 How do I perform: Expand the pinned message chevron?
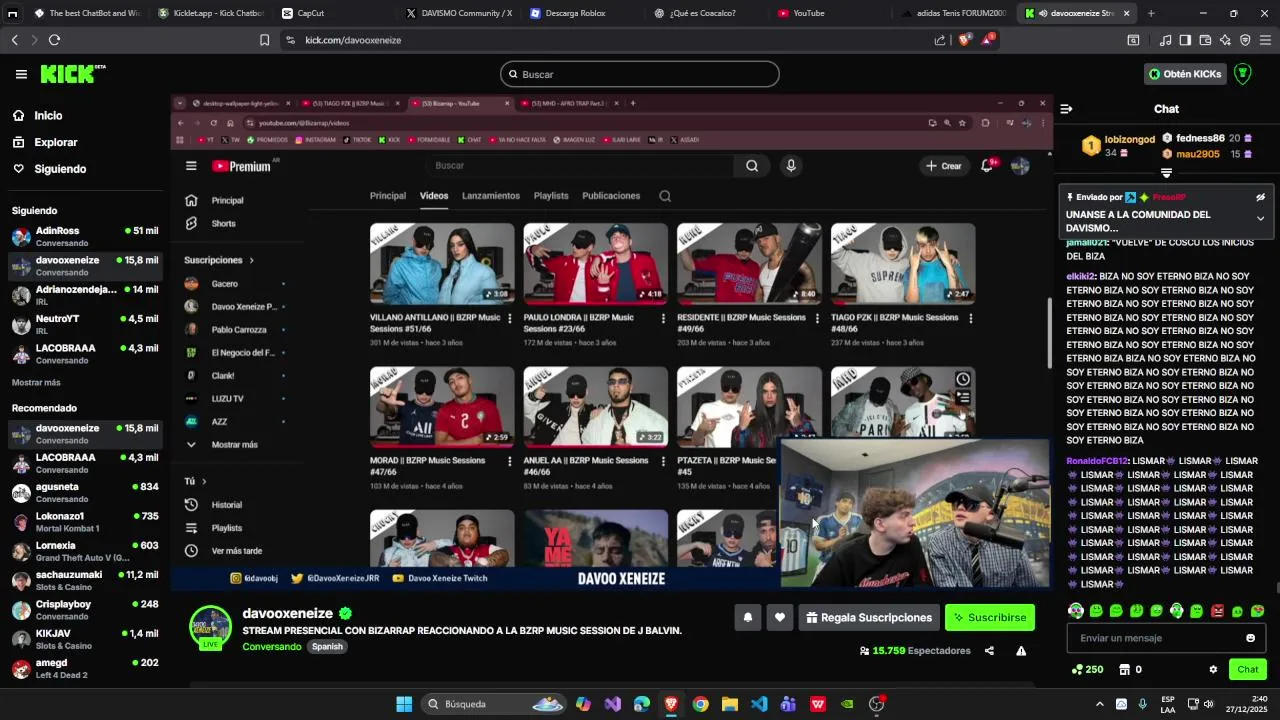point(1260,218)
